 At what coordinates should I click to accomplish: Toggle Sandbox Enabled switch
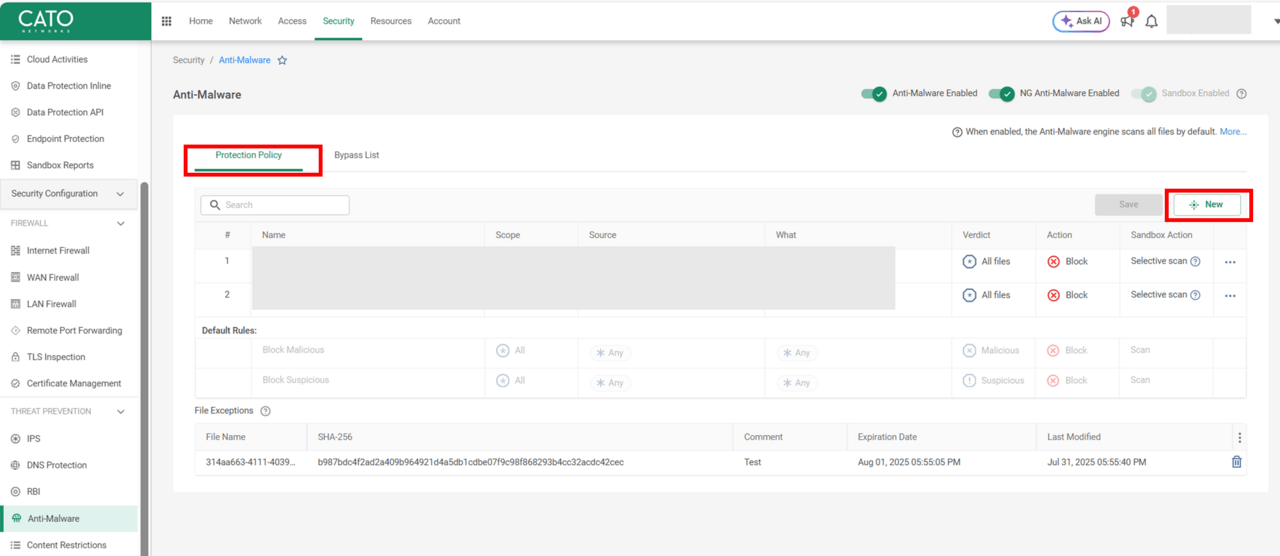tap(1143, 94)
